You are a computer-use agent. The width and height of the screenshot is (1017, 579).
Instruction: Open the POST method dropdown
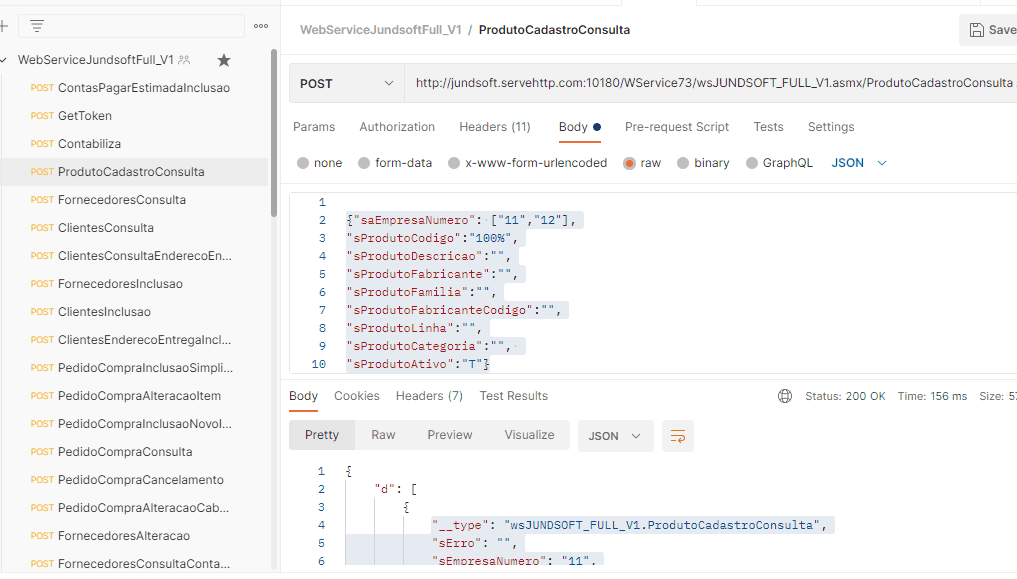pos(347,84)
